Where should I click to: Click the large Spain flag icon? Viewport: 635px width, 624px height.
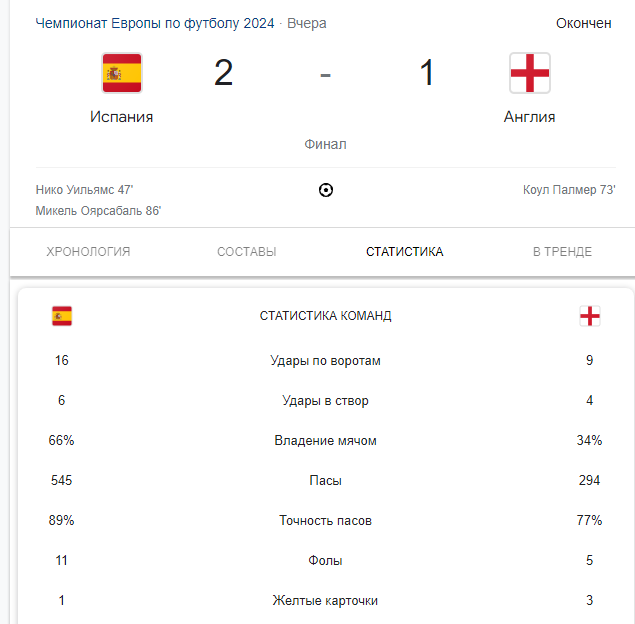point(122,73)
